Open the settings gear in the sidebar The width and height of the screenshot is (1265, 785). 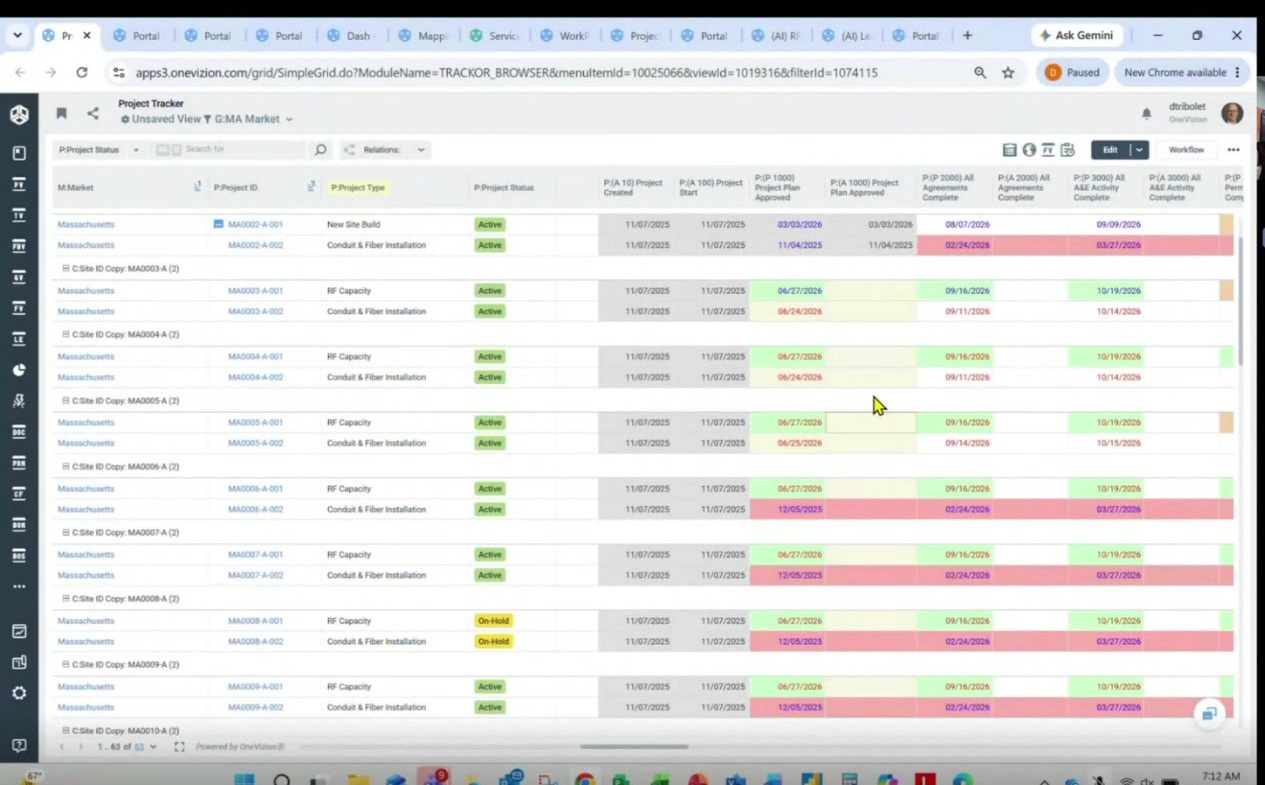coord(19,693)
